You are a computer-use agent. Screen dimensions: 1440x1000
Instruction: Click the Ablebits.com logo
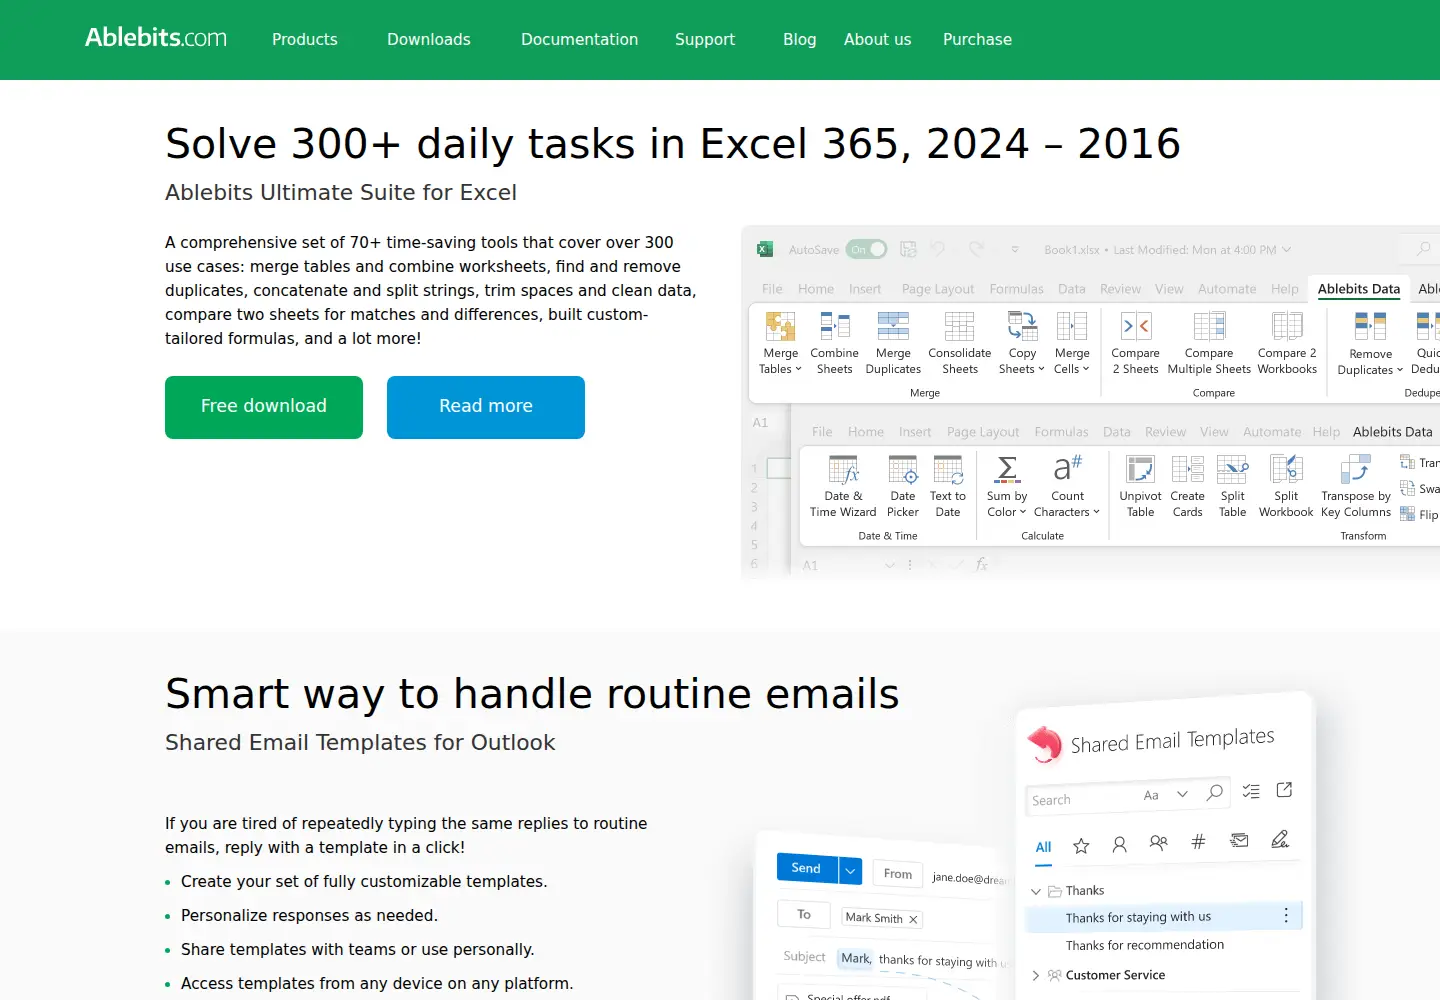click(x=156, y=38)
